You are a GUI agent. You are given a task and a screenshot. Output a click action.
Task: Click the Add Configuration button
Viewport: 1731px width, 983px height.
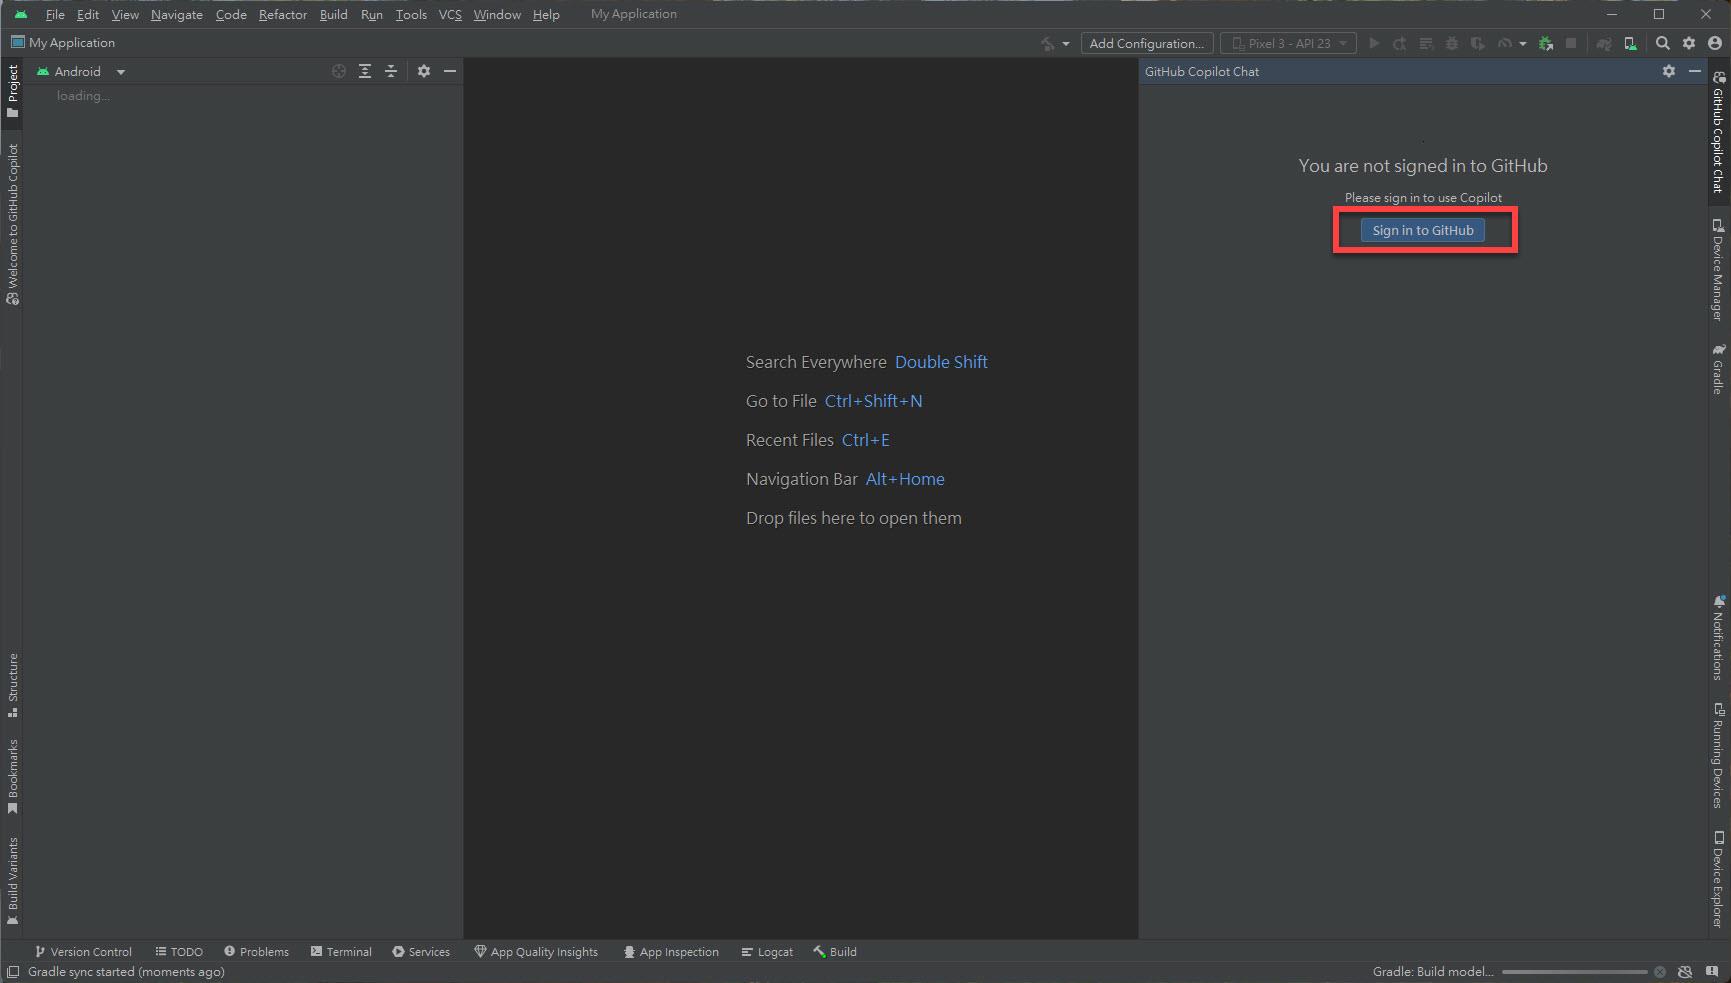pyautogui.click(x=1146, y=43)
